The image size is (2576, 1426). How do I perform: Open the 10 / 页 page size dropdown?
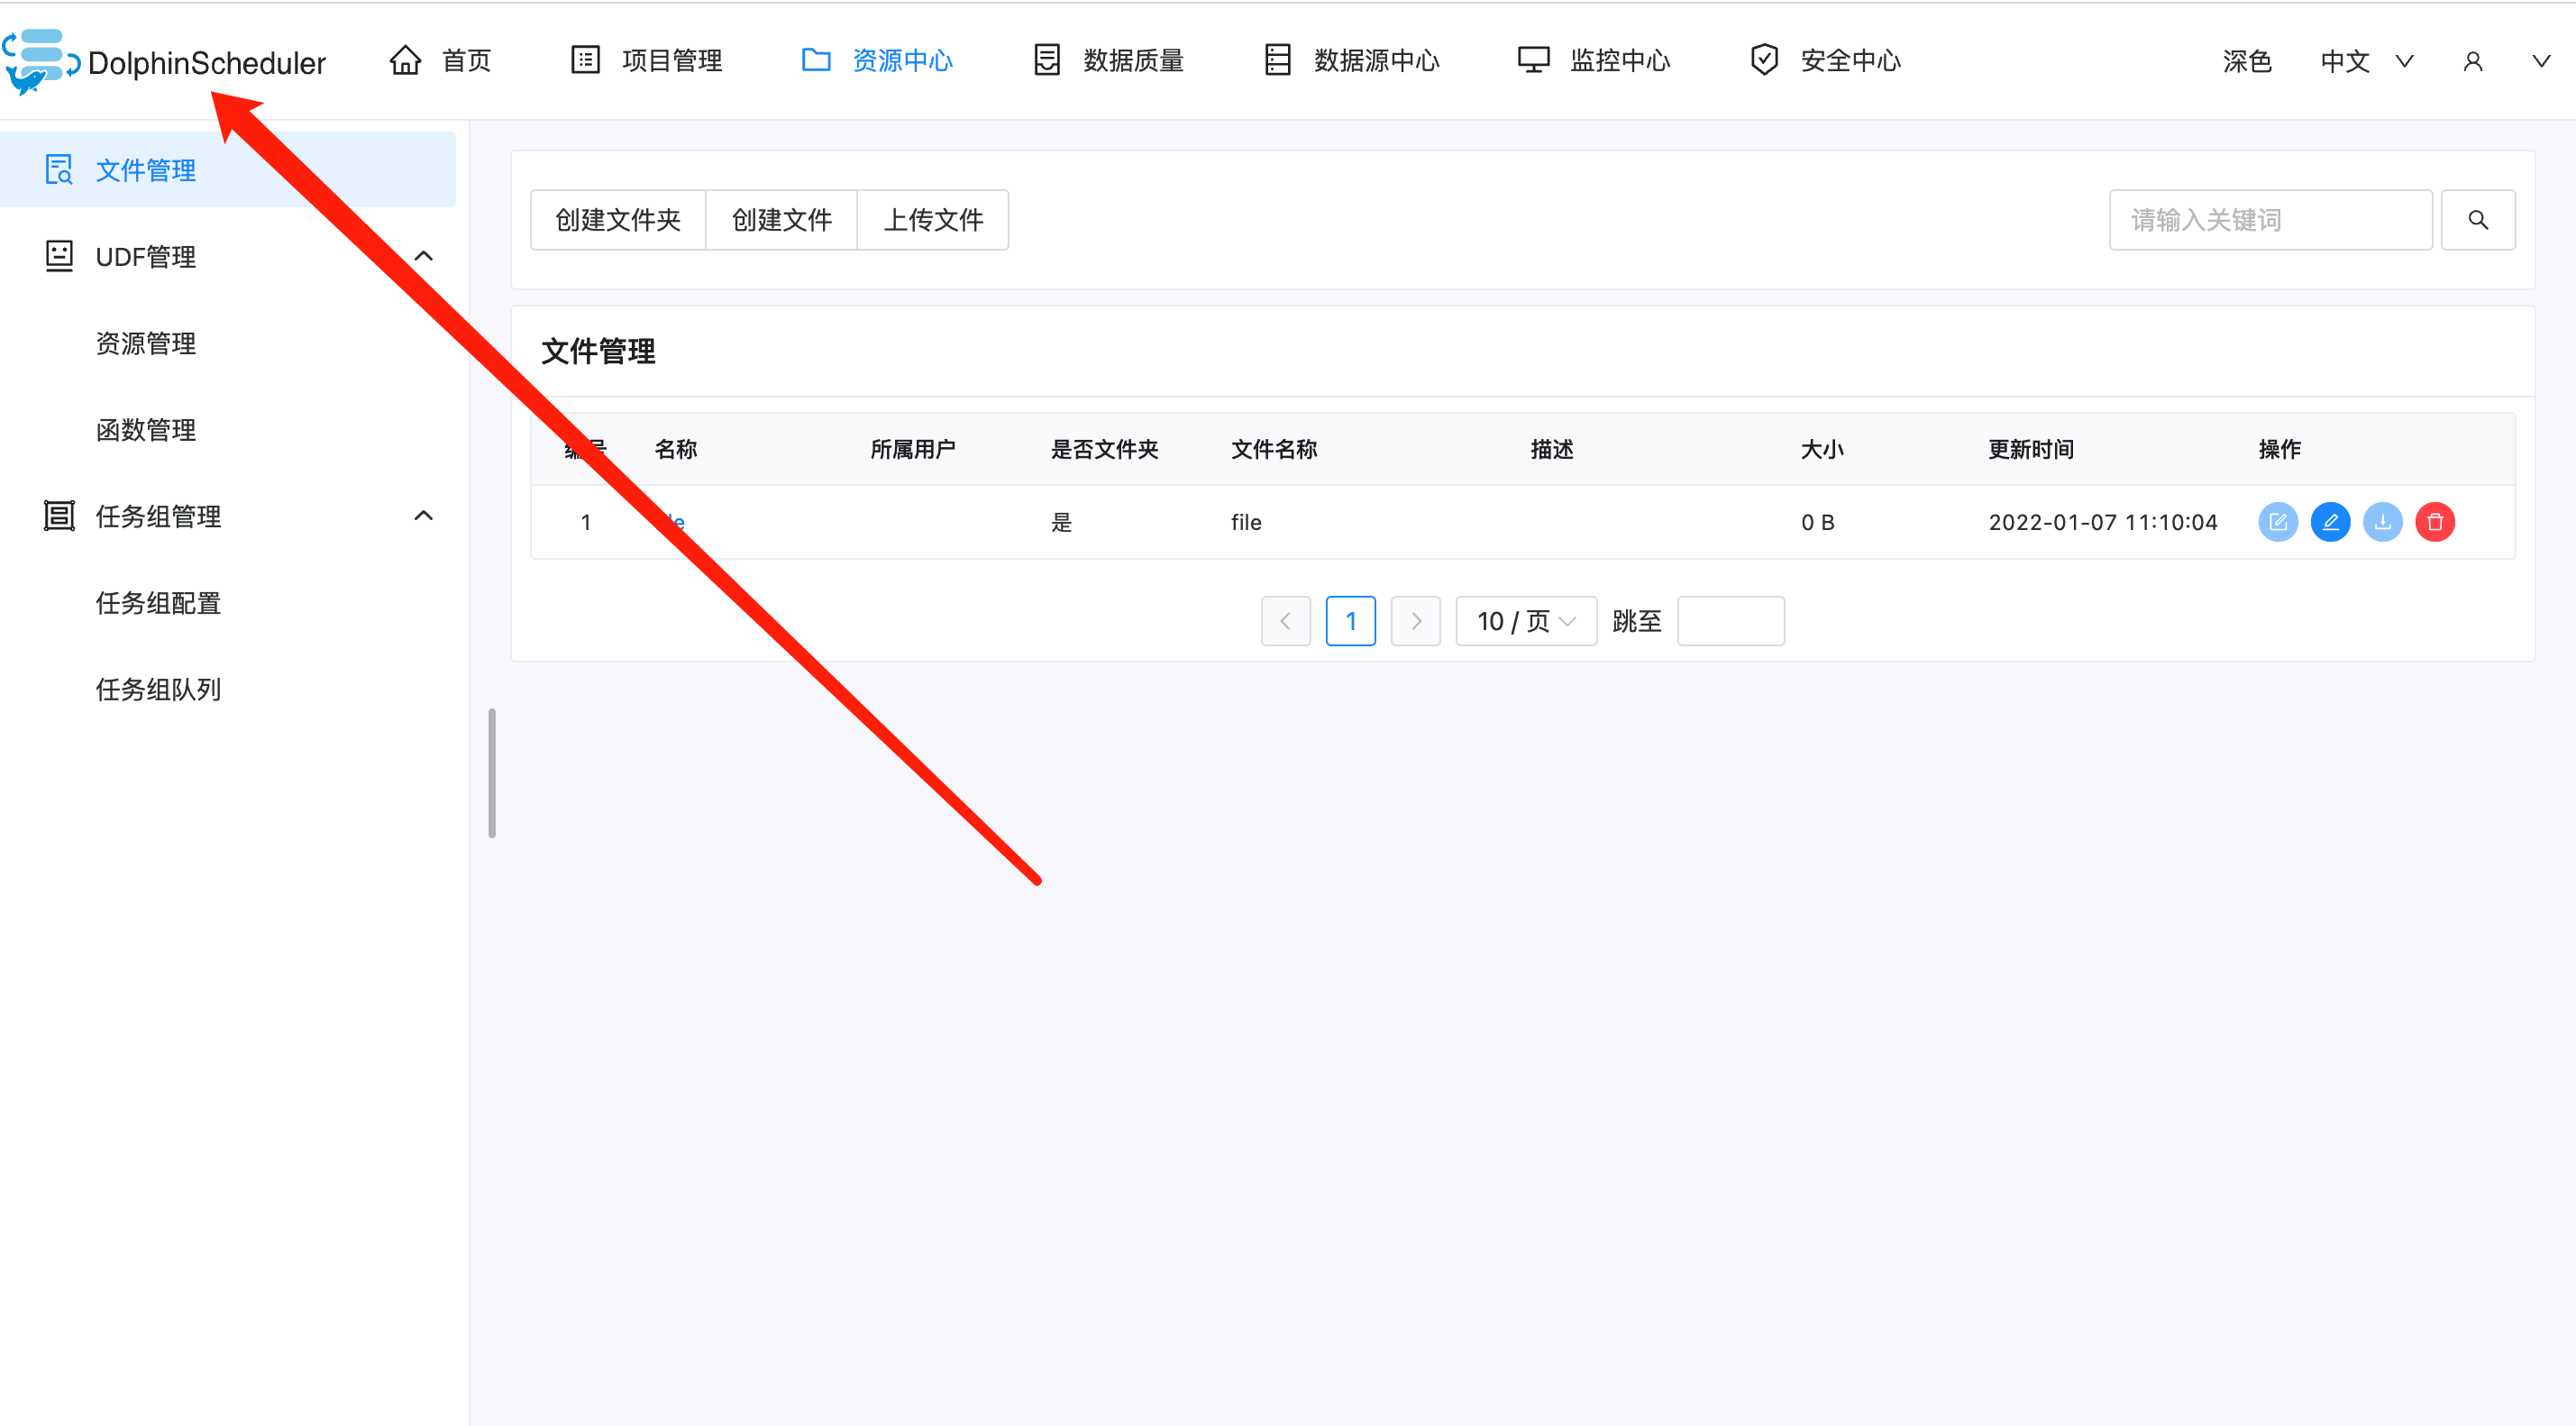[1525, 620]
